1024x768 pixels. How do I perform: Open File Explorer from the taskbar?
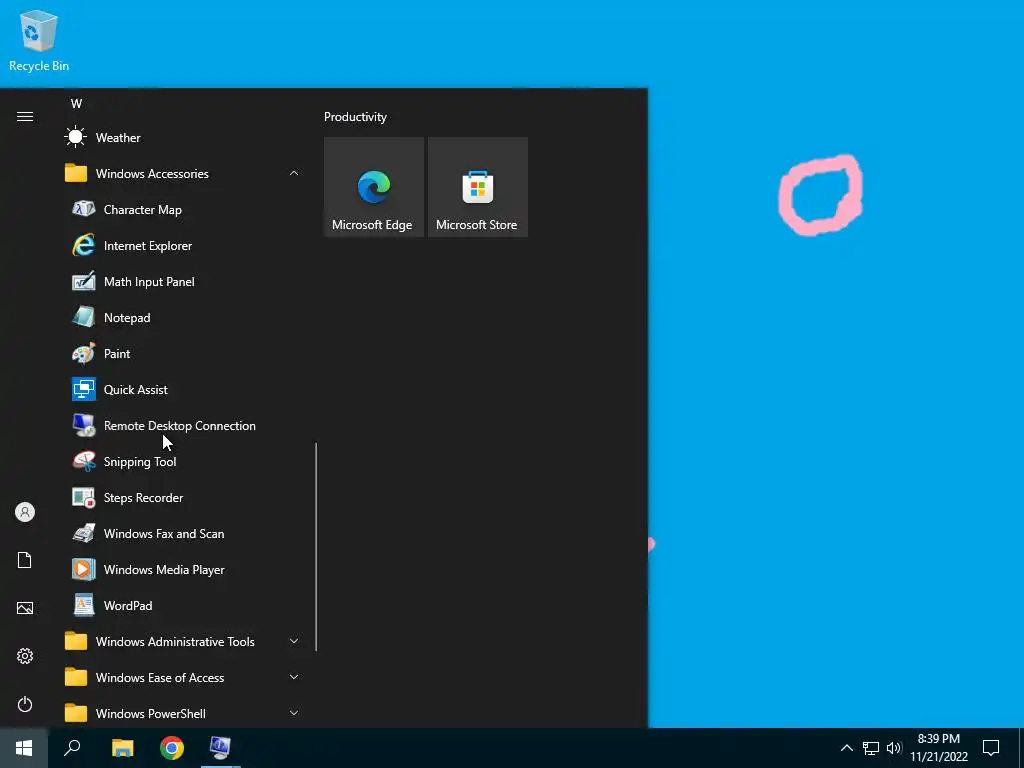(122, 748)
